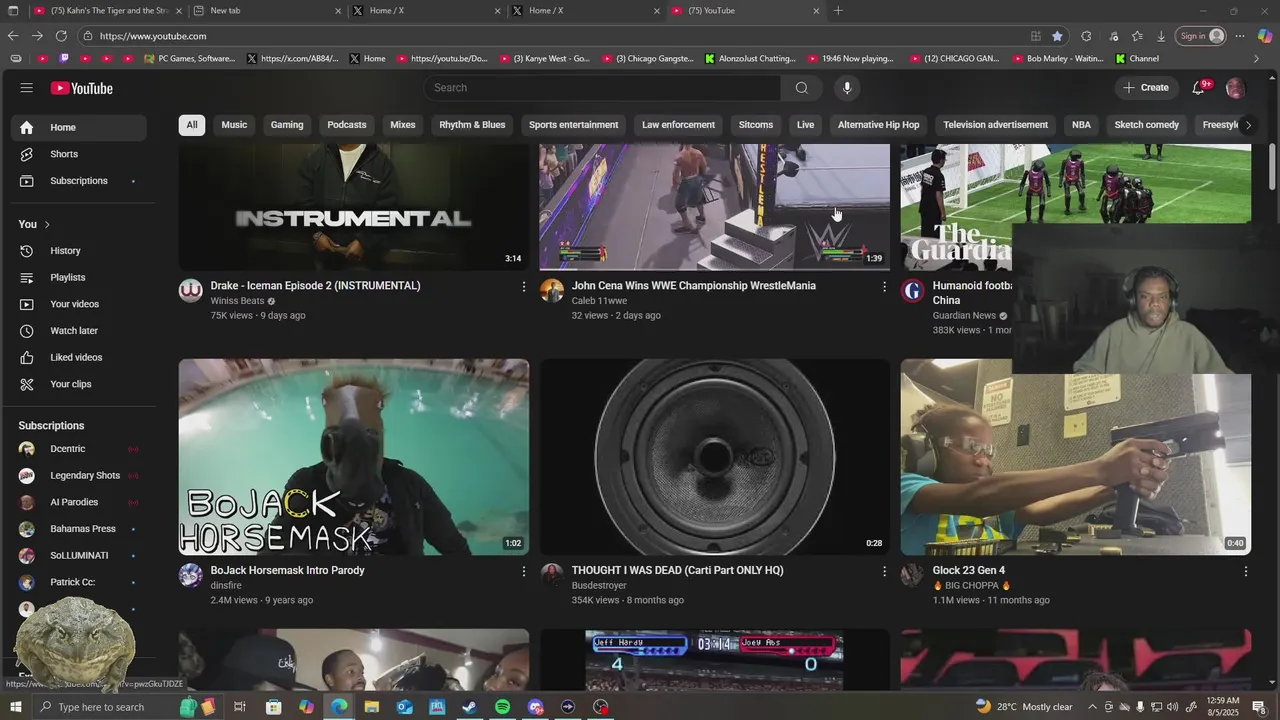Click the Winiss Beats channel avatar

[191, 291]
